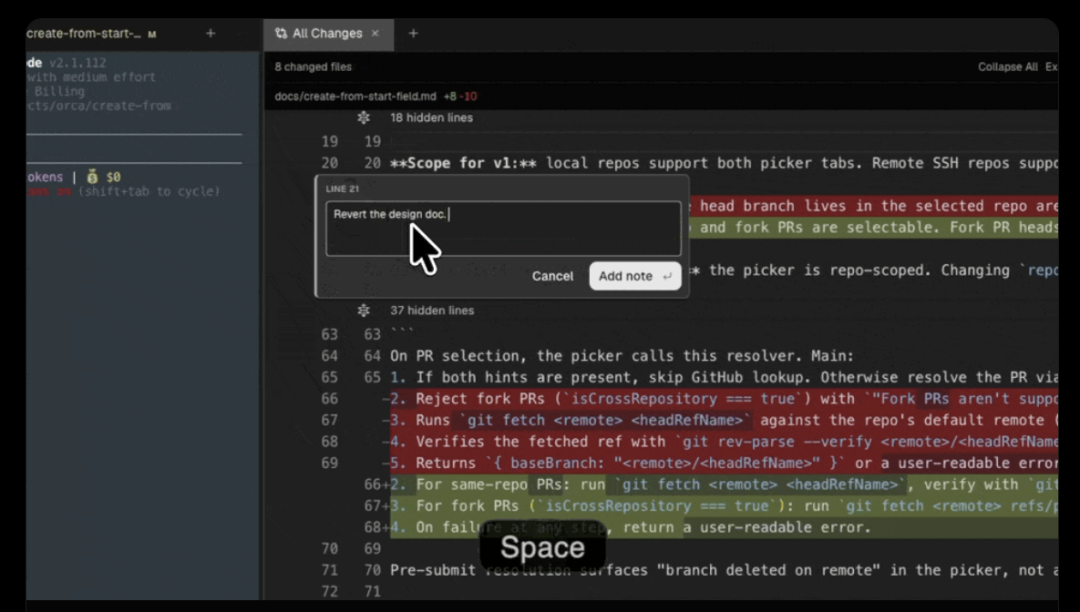The image size is (1080, 612).
Task: Switch to All Changes tab
Action: tap(327, 33)
